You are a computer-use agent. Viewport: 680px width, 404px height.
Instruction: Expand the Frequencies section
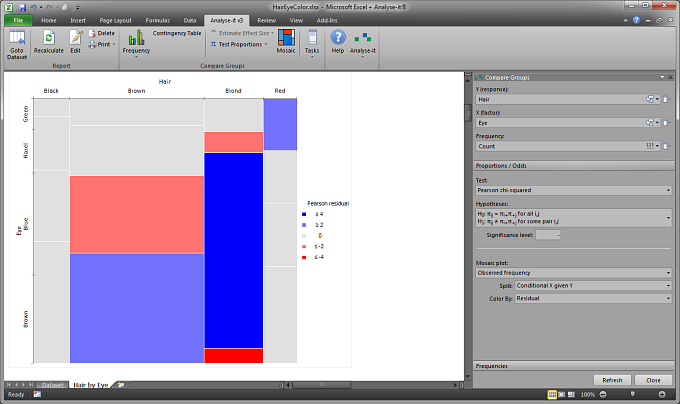[574, 366]
